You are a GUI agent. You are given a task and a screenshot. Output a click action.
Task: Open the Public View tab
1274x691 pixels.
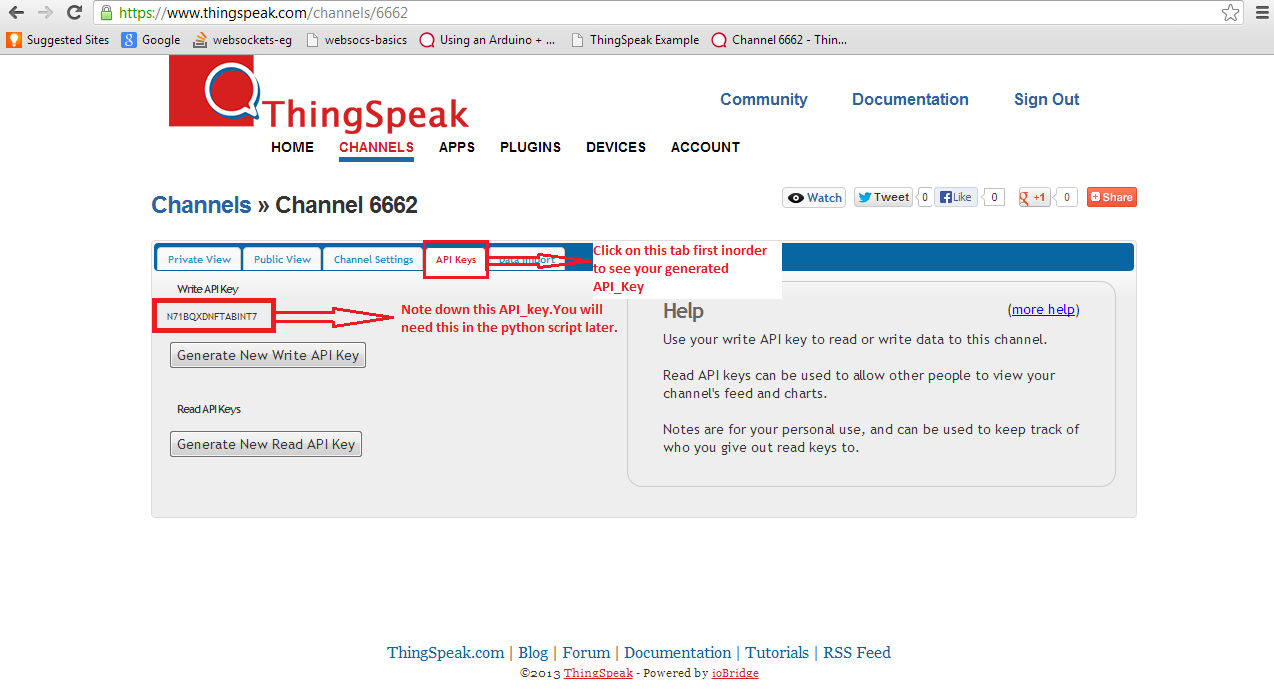[x=282, y=259]
